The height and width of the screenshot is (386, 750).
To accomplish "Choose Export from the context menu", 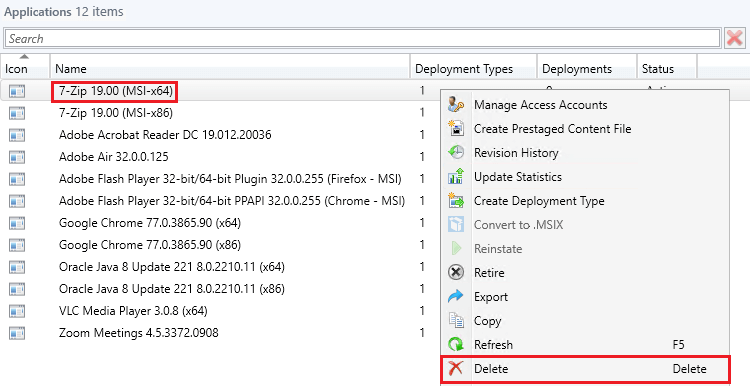I will point(585,297).
